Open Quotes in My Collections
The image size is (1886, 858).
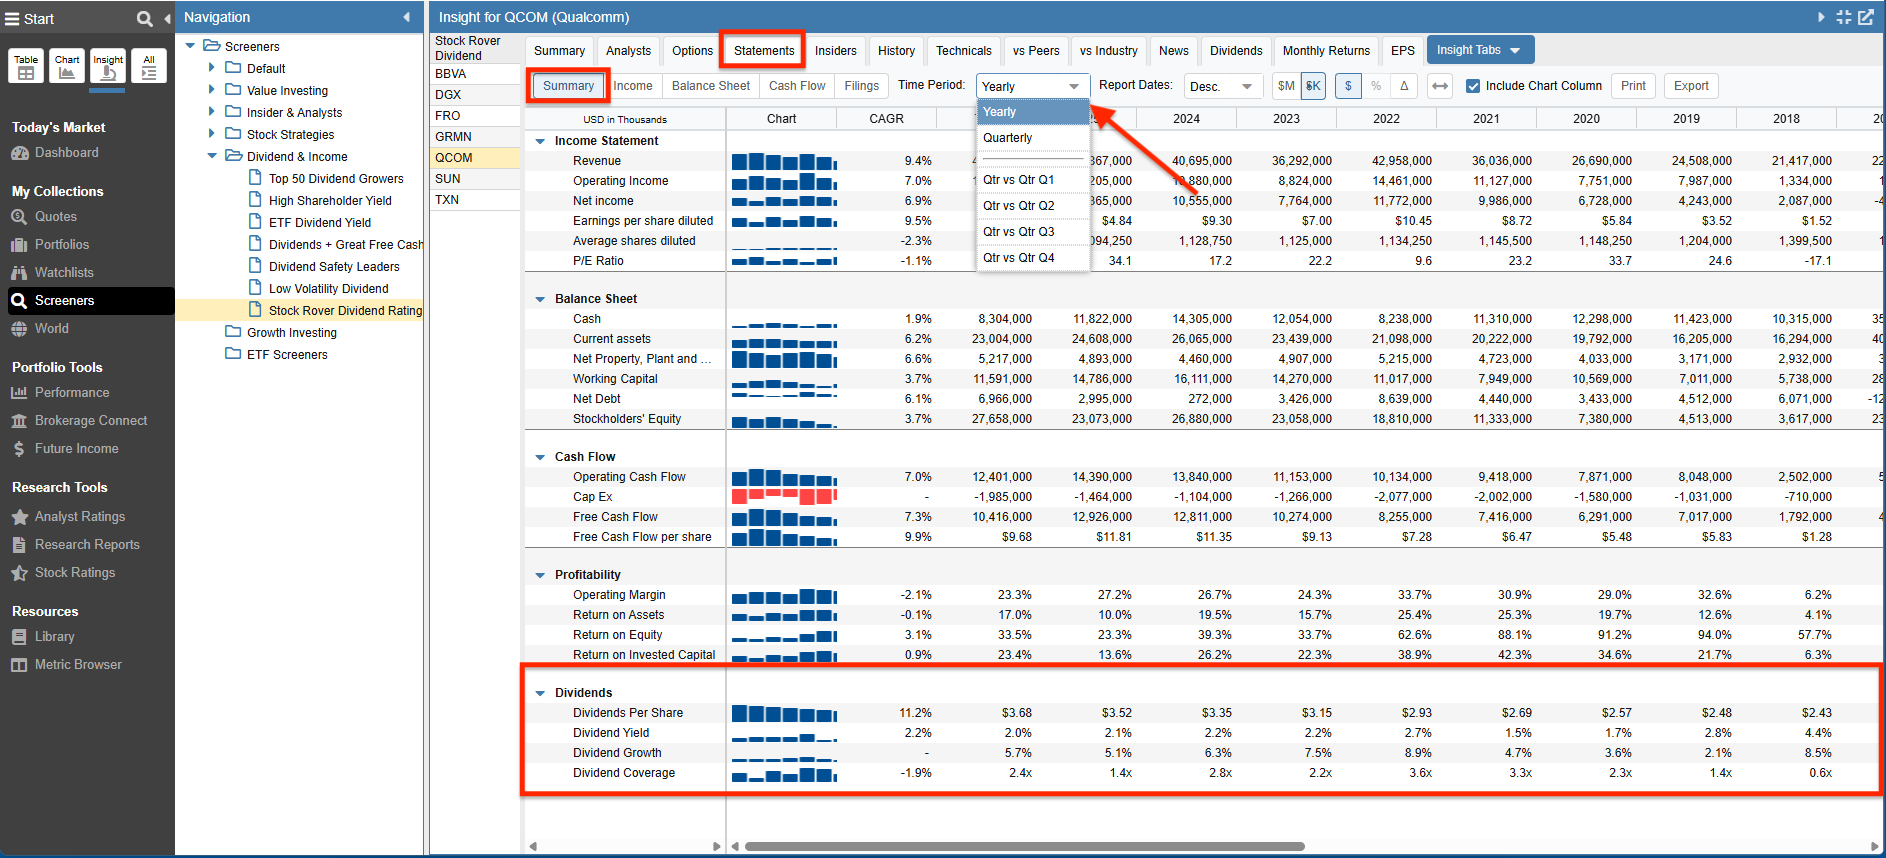tap(55, 217)
